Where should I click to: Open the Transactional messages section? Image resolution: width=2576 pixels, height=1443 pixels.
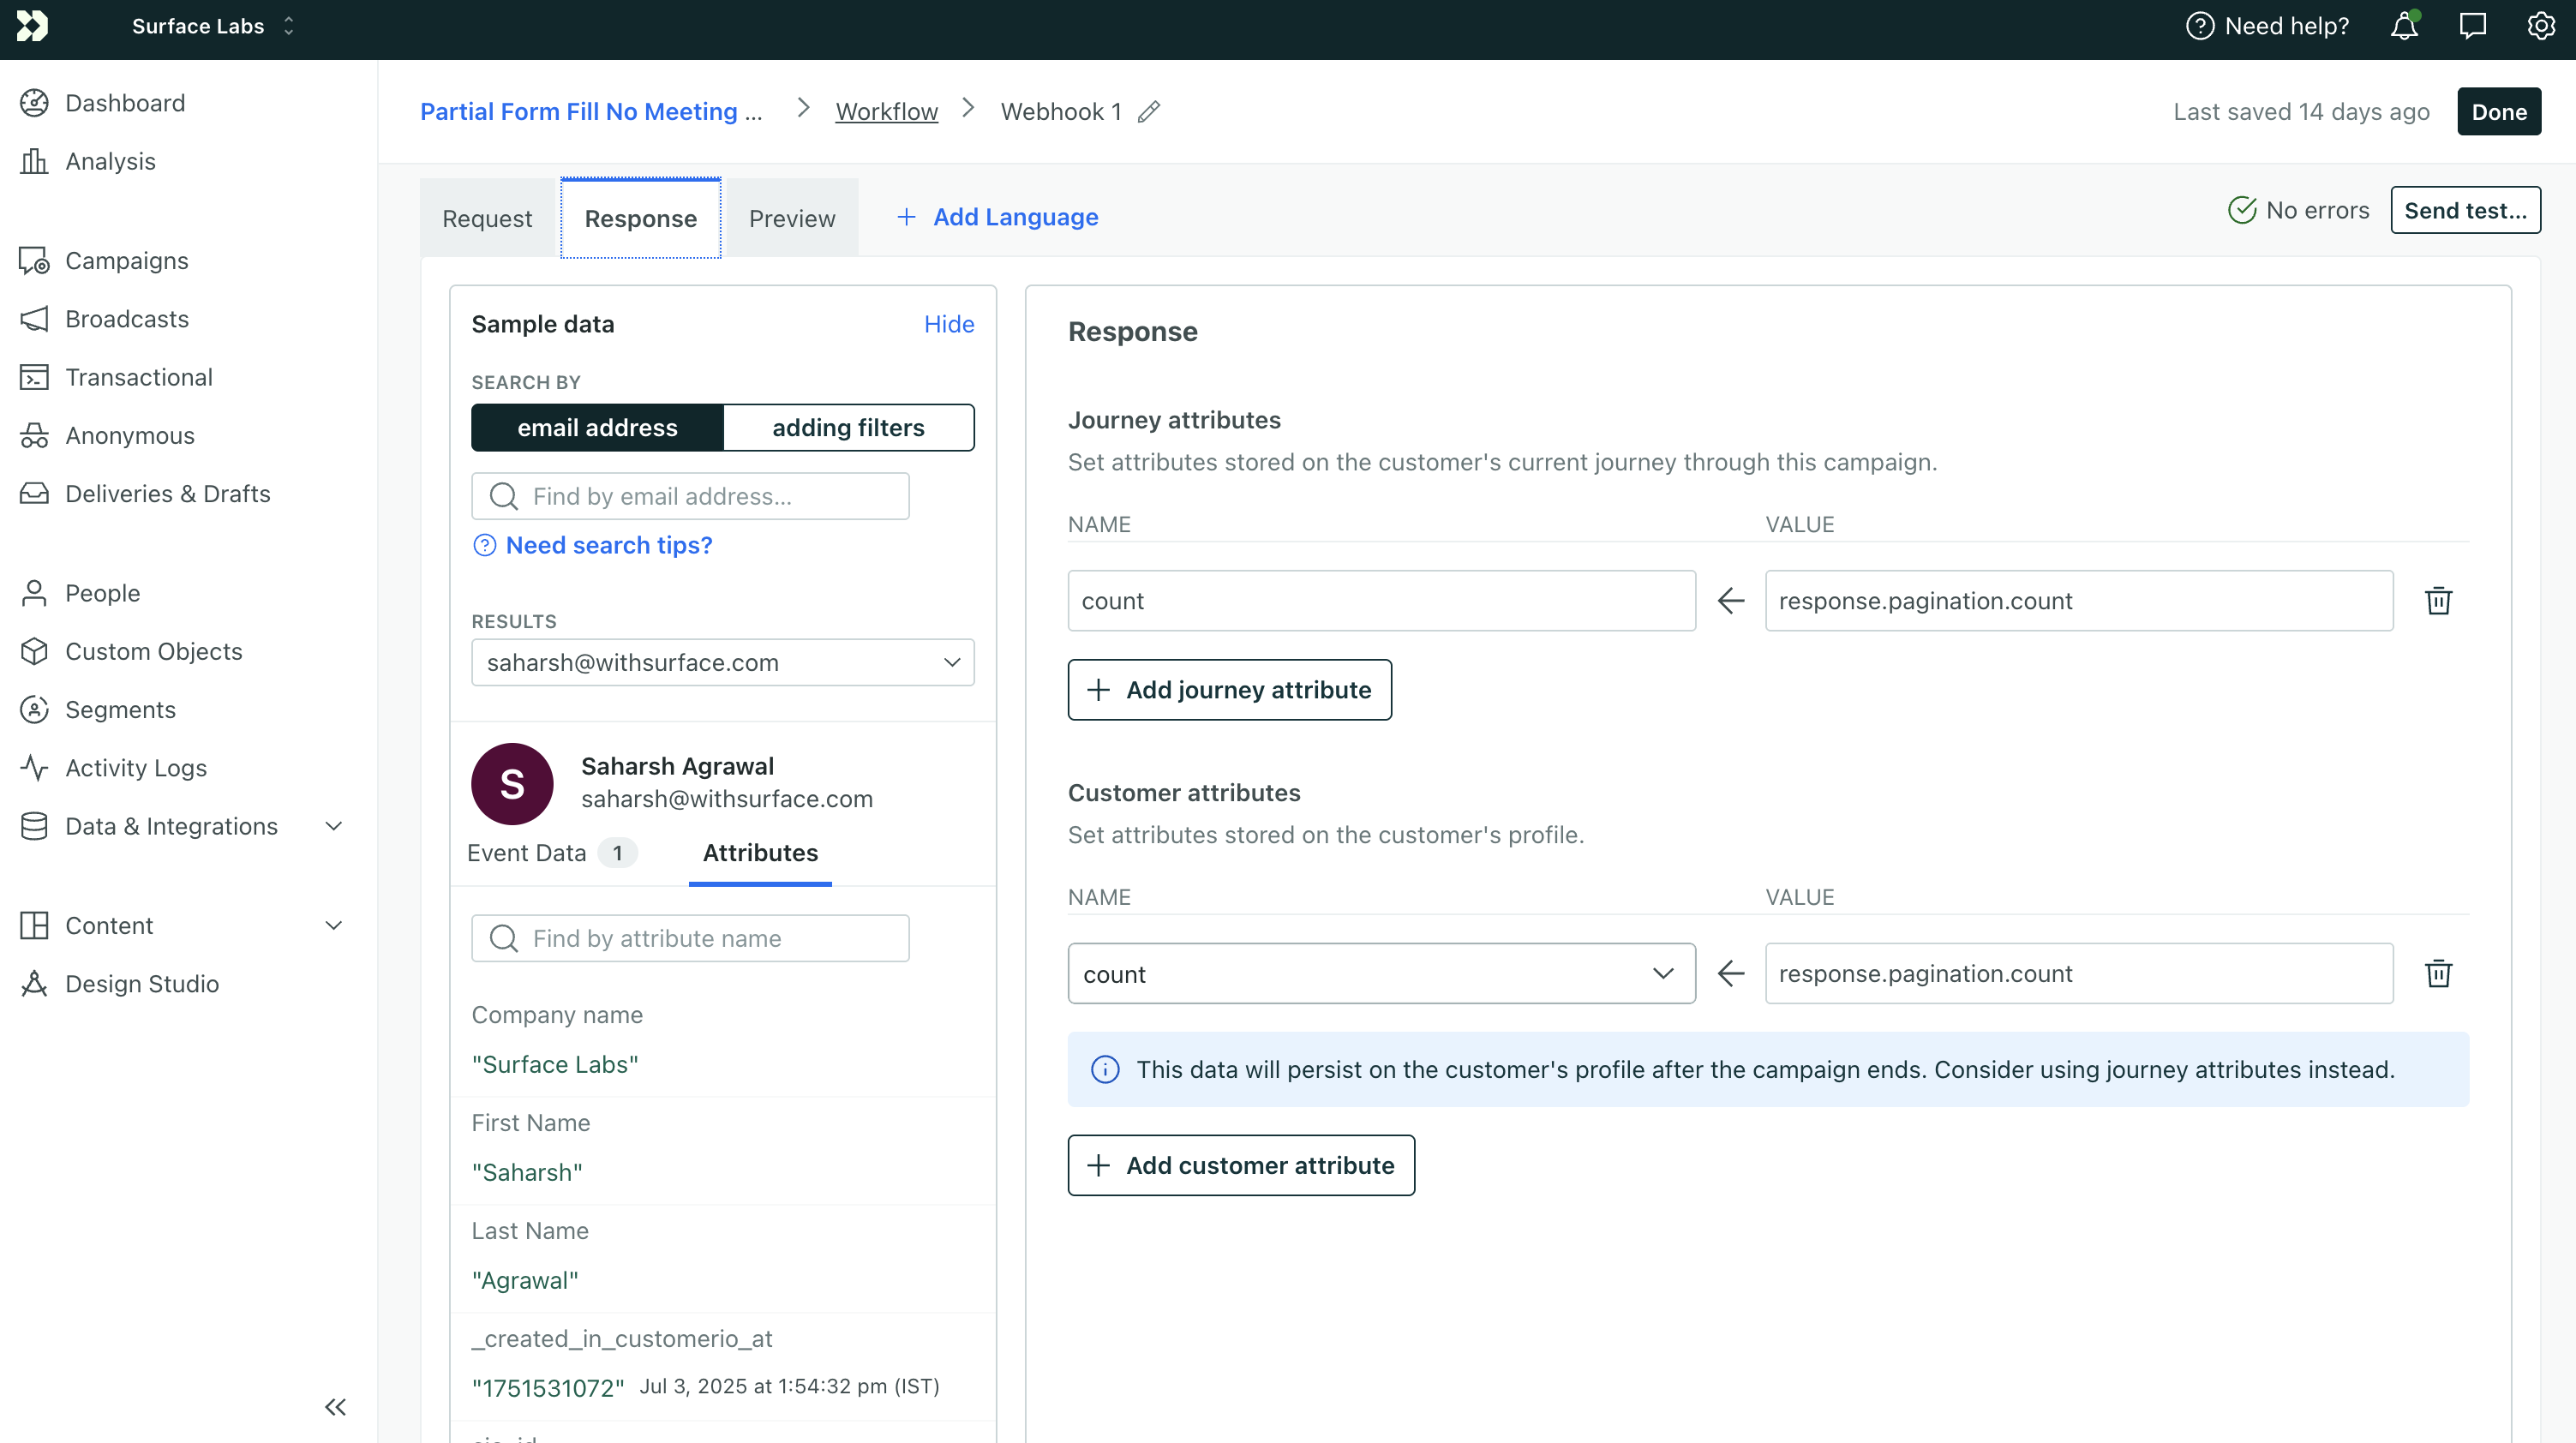pos(139,377)
